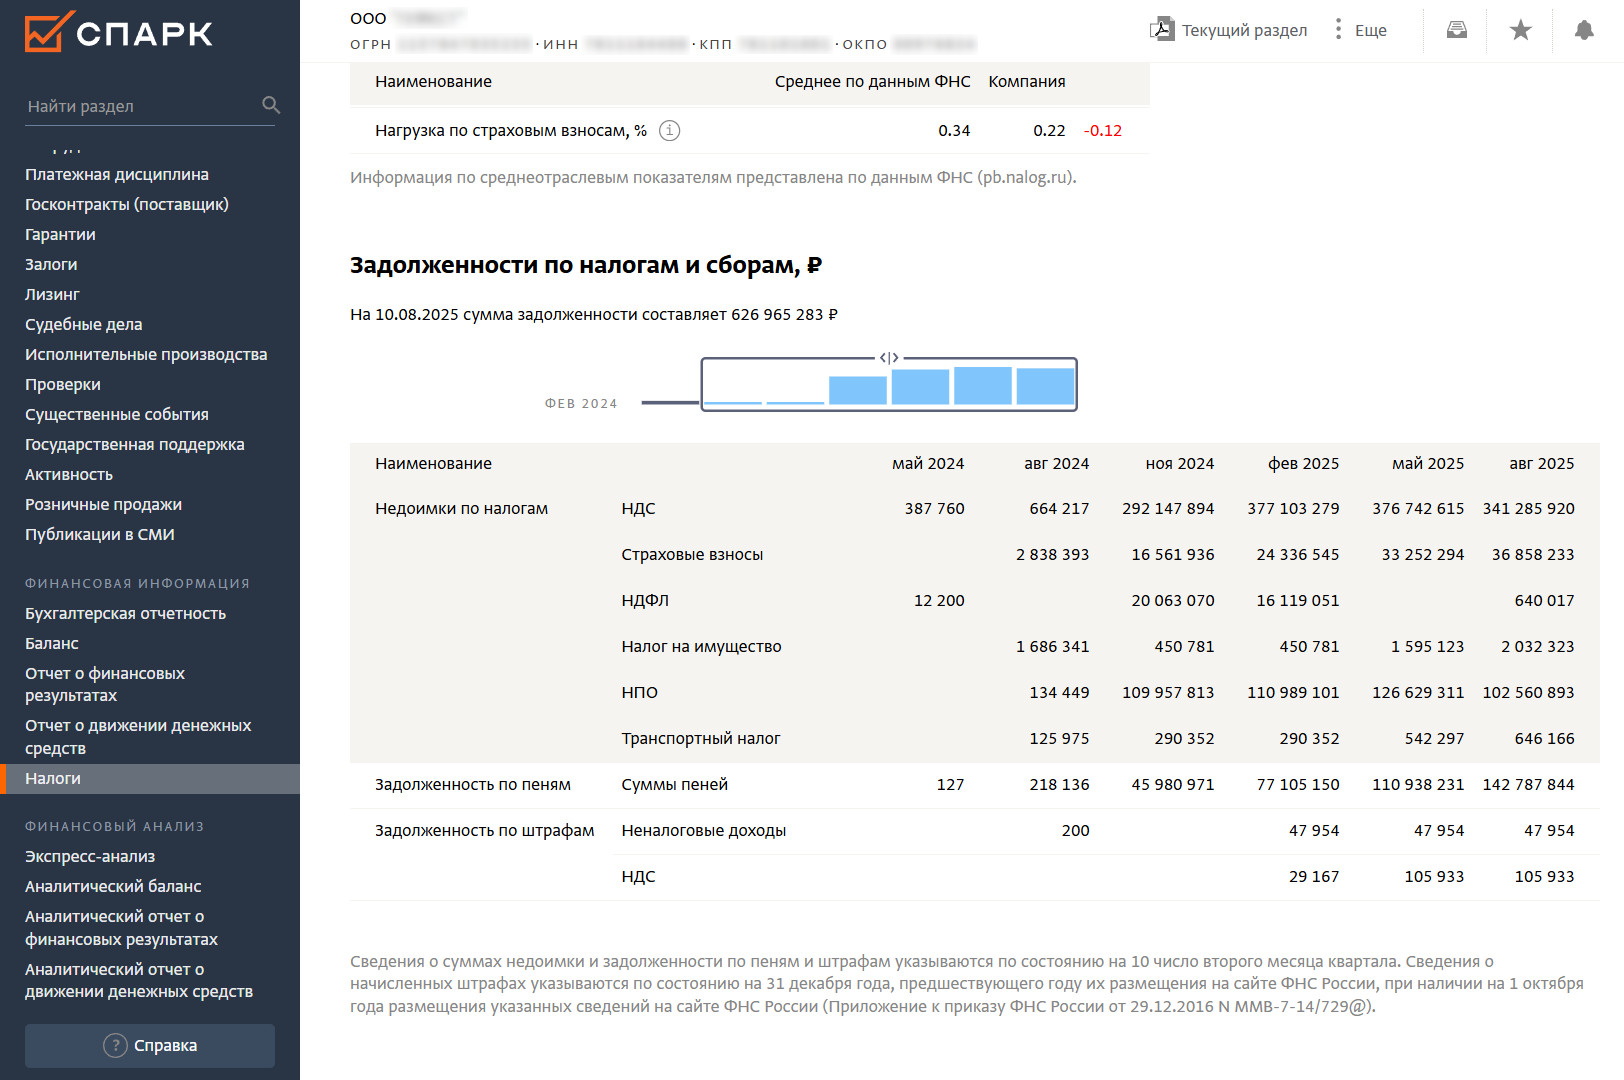This screenshot has width=1624, height=1080.
Task: Click Текущий раздел export link
Action: pyautogui.click(x=1244, y=30)
